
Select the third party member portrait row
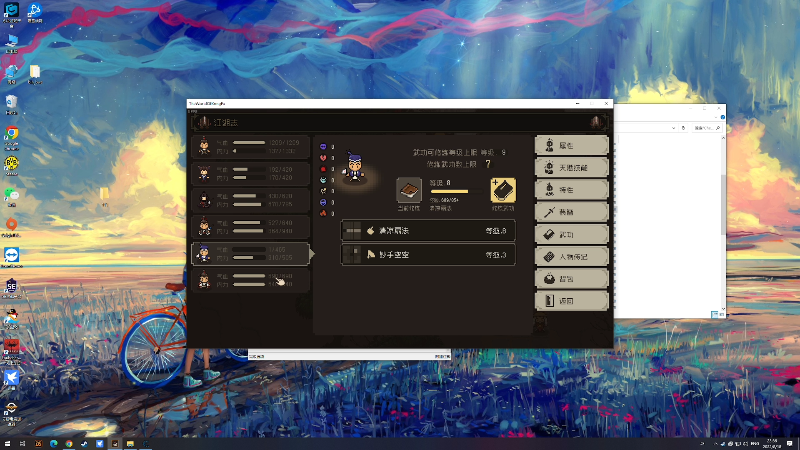click(x=251, y=200)
